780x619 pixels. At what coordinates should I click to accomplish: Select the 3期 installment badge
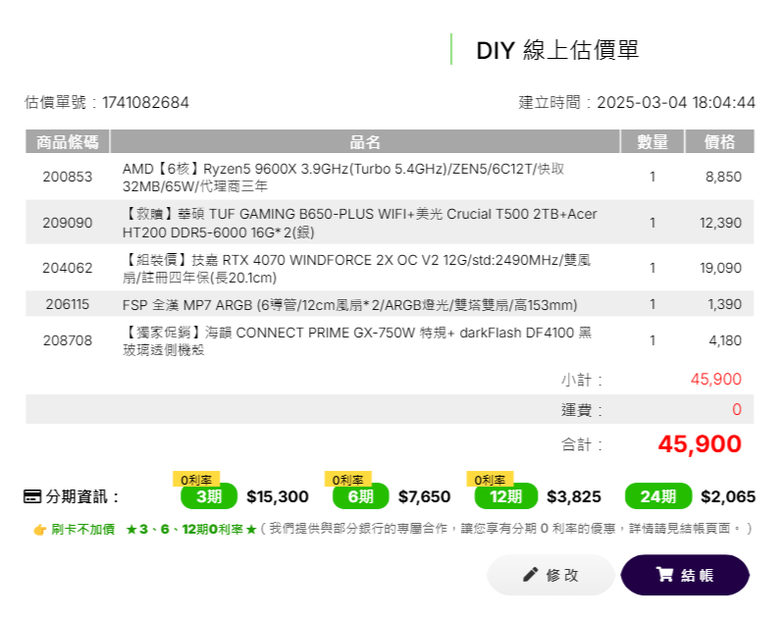click(209, 496)
